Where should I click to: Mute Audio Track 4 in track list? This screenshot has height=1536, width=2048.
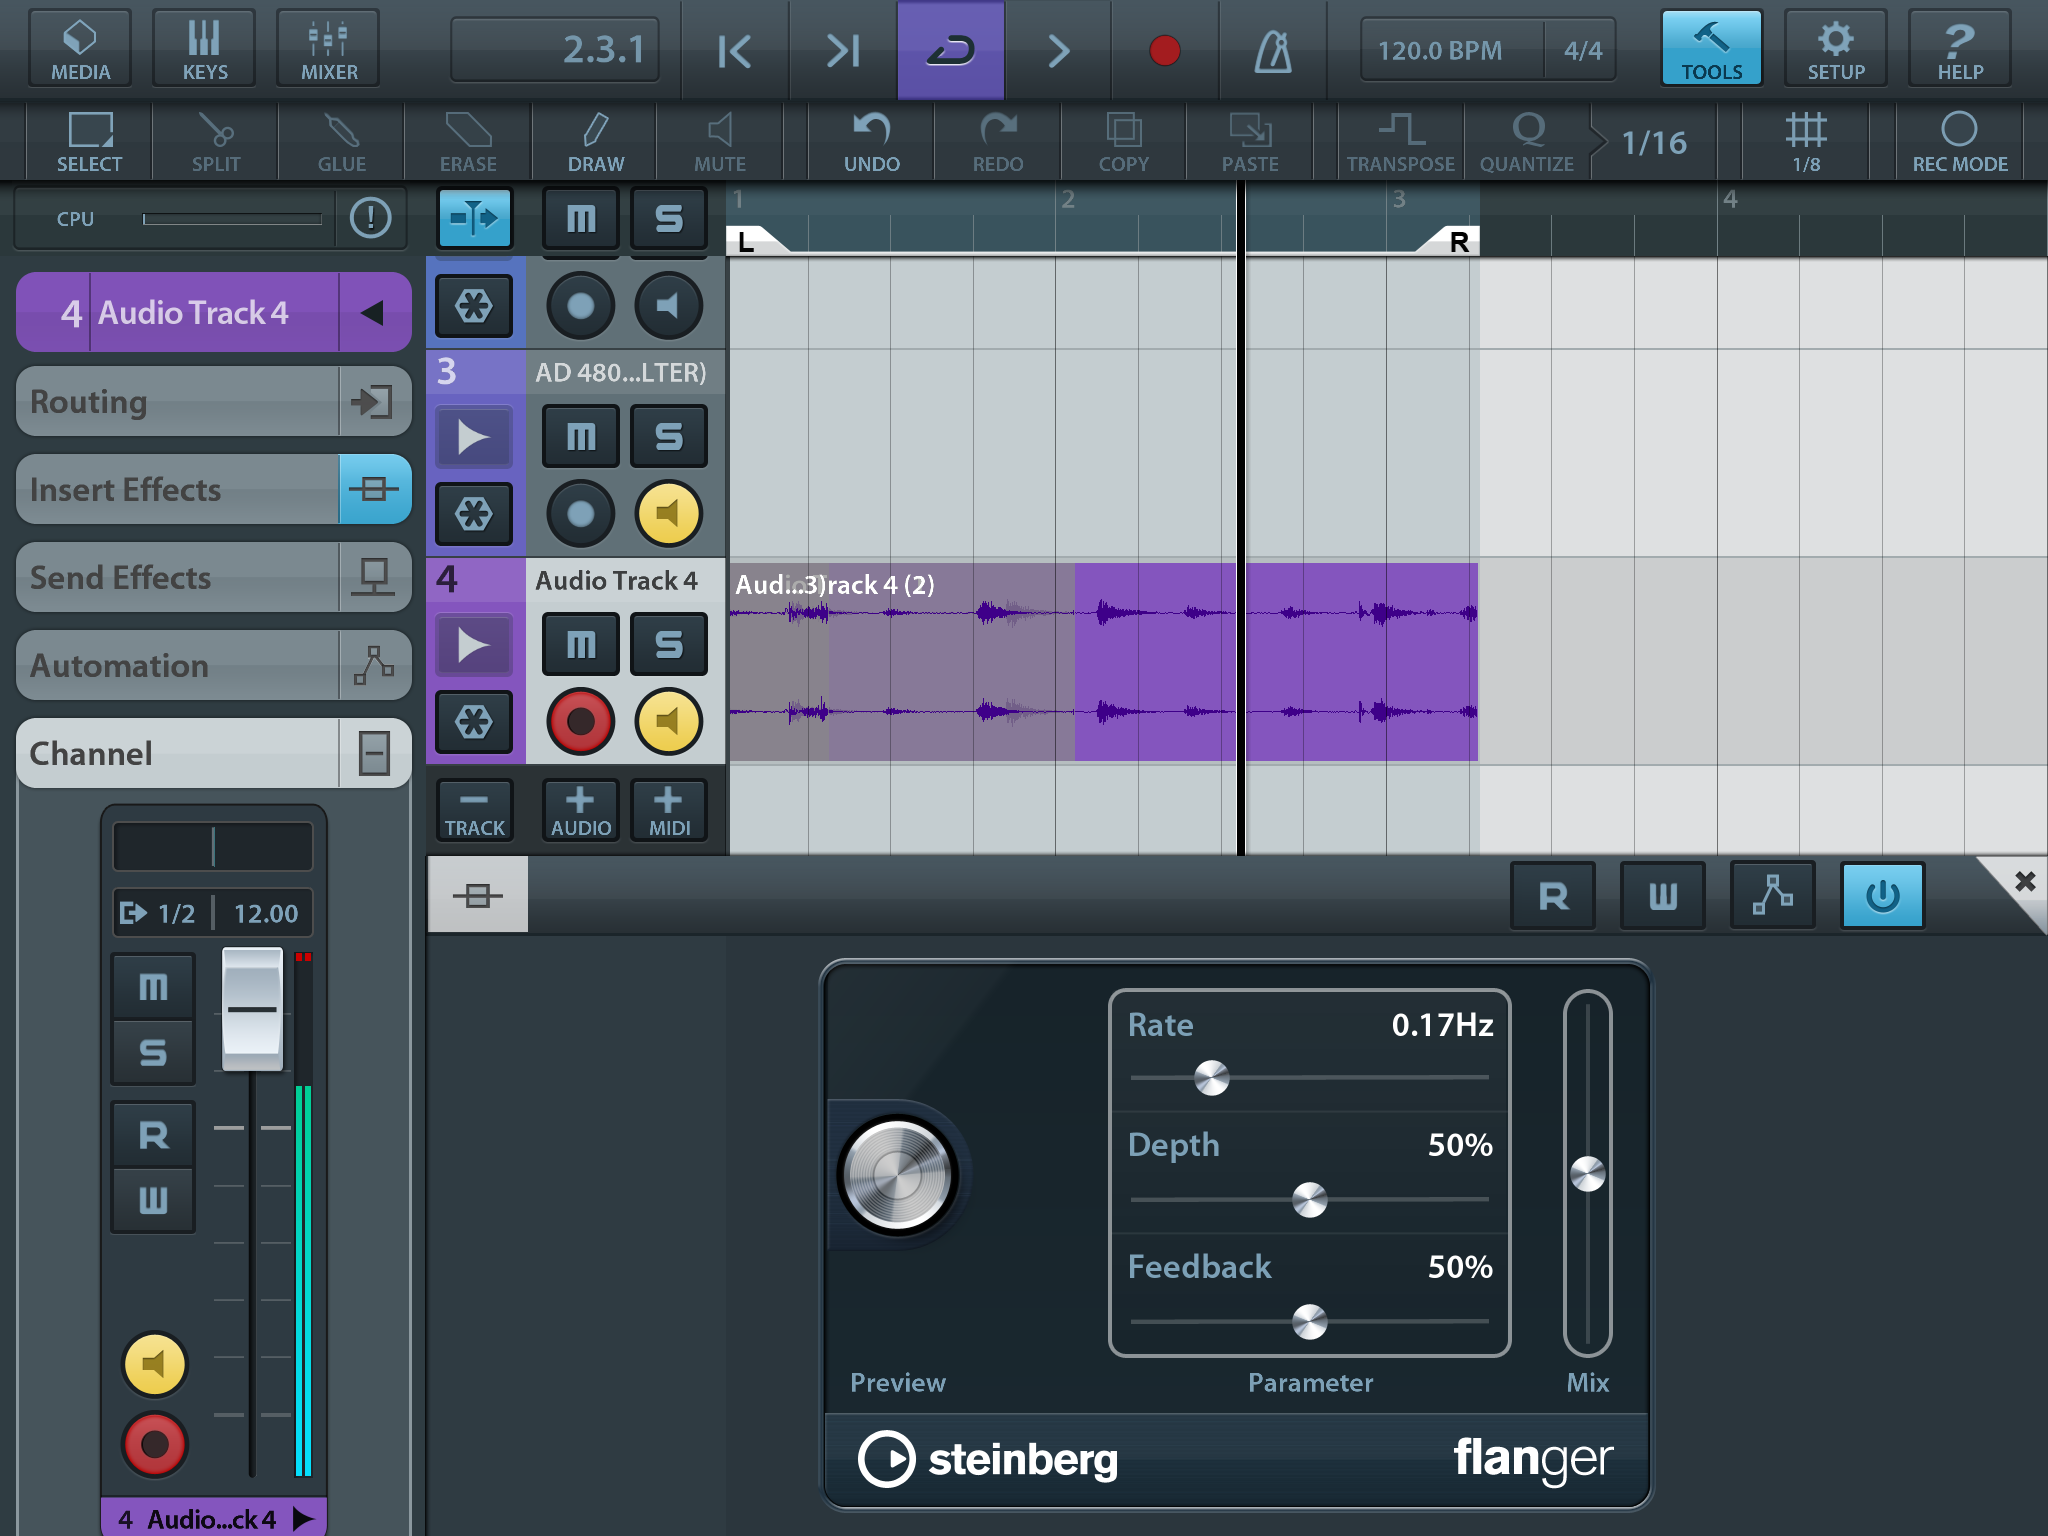[x=581, y=644]
